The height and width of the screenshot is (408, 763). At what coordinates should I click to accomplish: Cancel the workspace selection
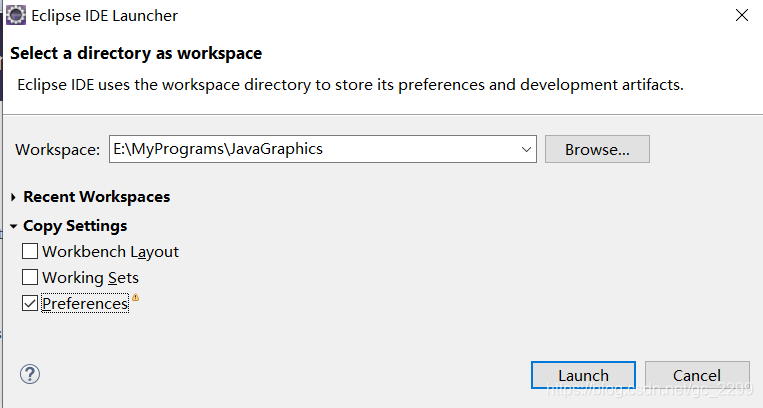(697, 375)
